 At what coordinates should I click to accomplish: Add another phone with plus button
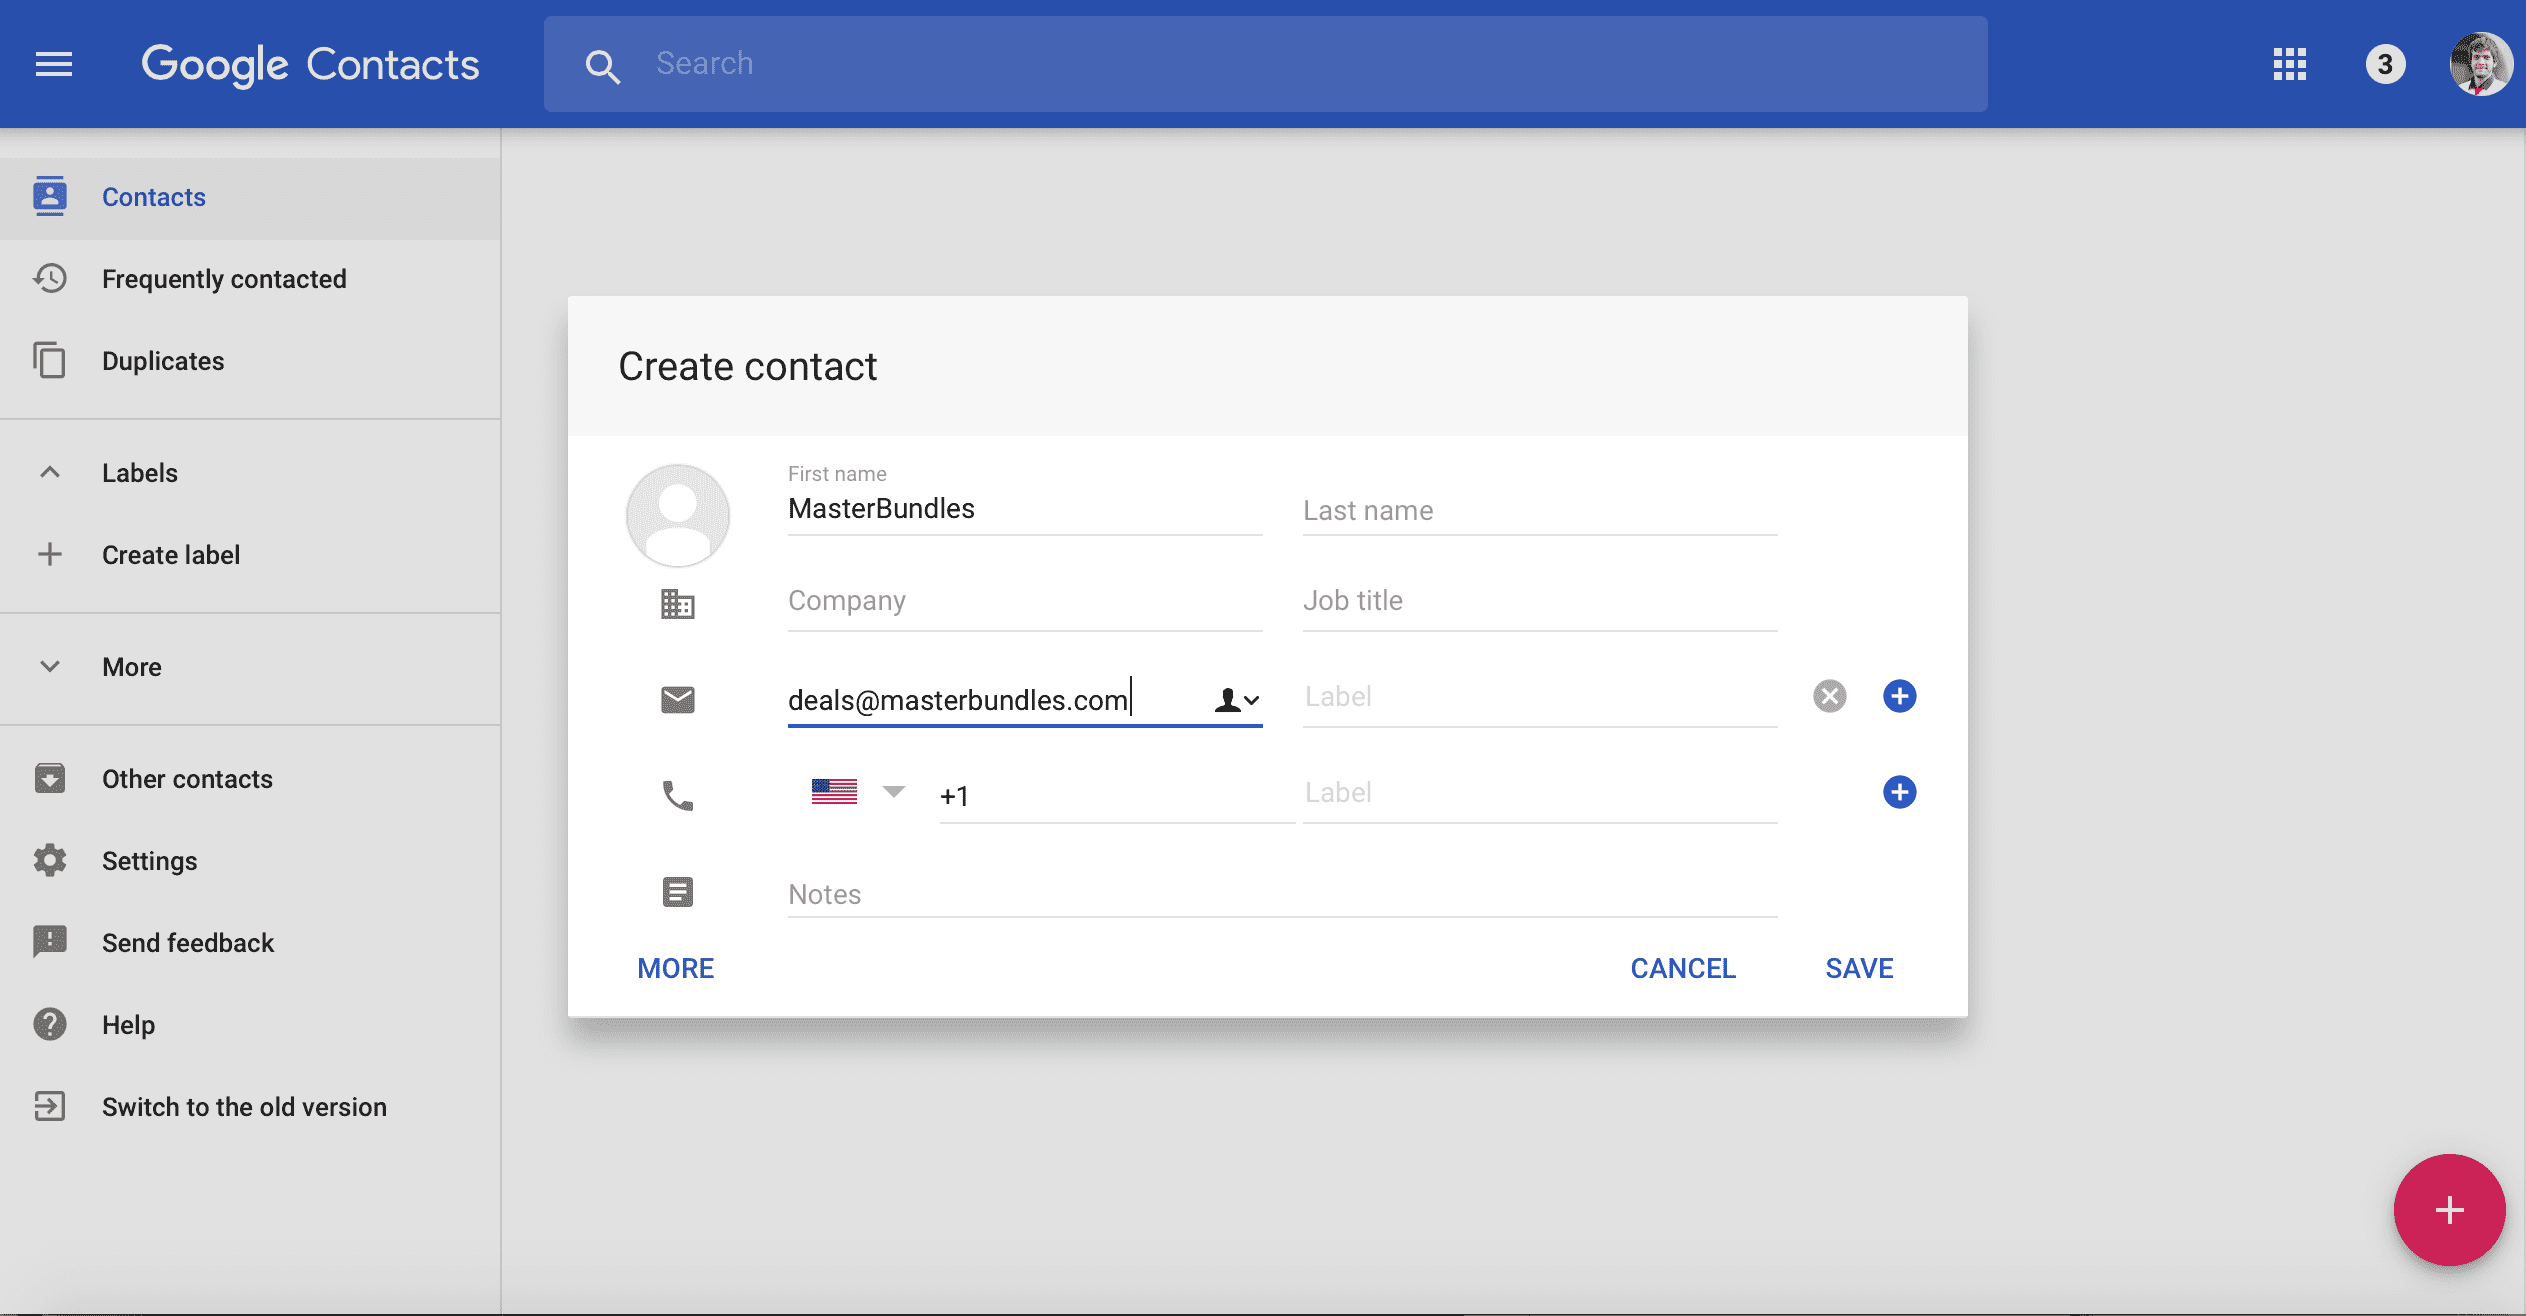(1900, 792)
